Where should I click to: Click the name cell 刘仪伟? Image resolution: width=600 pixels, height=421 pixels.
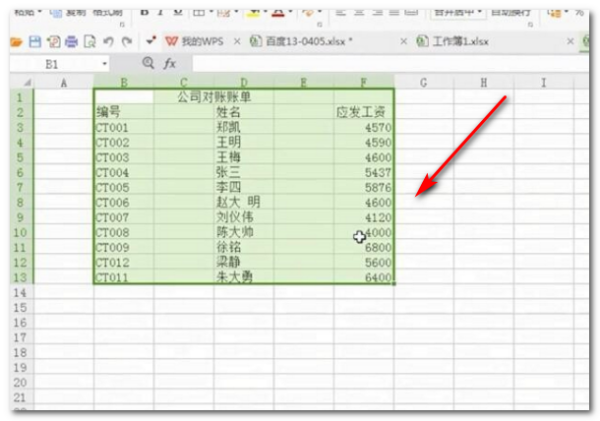pyautogui.click(x=243, y=217)
